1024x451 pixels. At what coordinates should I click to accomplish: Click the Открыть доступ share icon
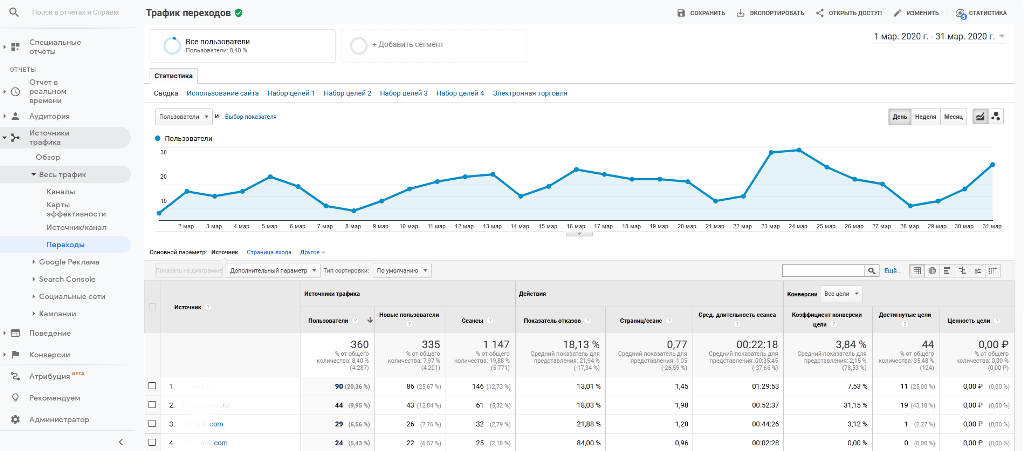pyautogui.click(x=820, y=14)
